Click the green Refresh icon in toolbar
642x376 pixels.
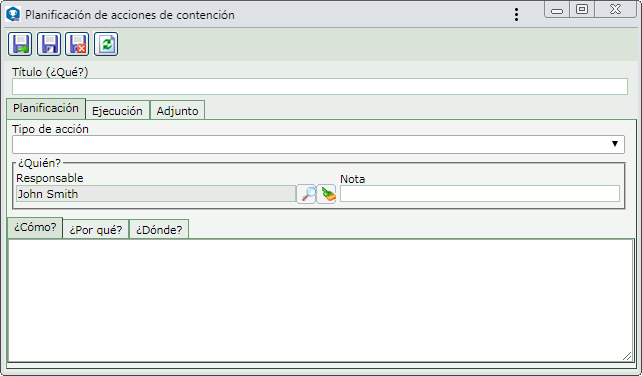[106, 44]
